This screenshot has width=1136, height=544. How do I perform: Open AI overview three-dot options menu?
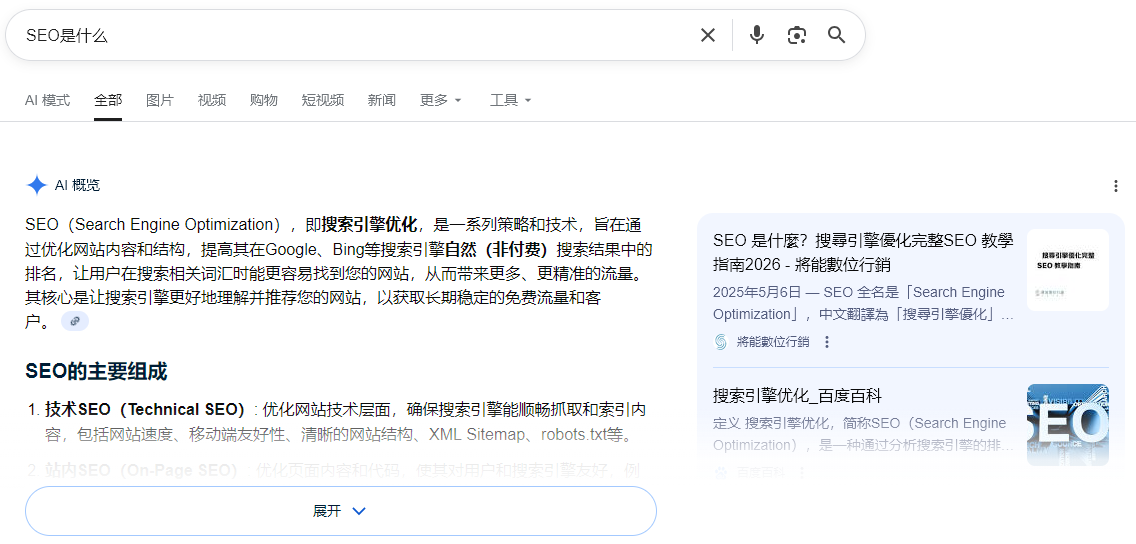[1116, 186]
